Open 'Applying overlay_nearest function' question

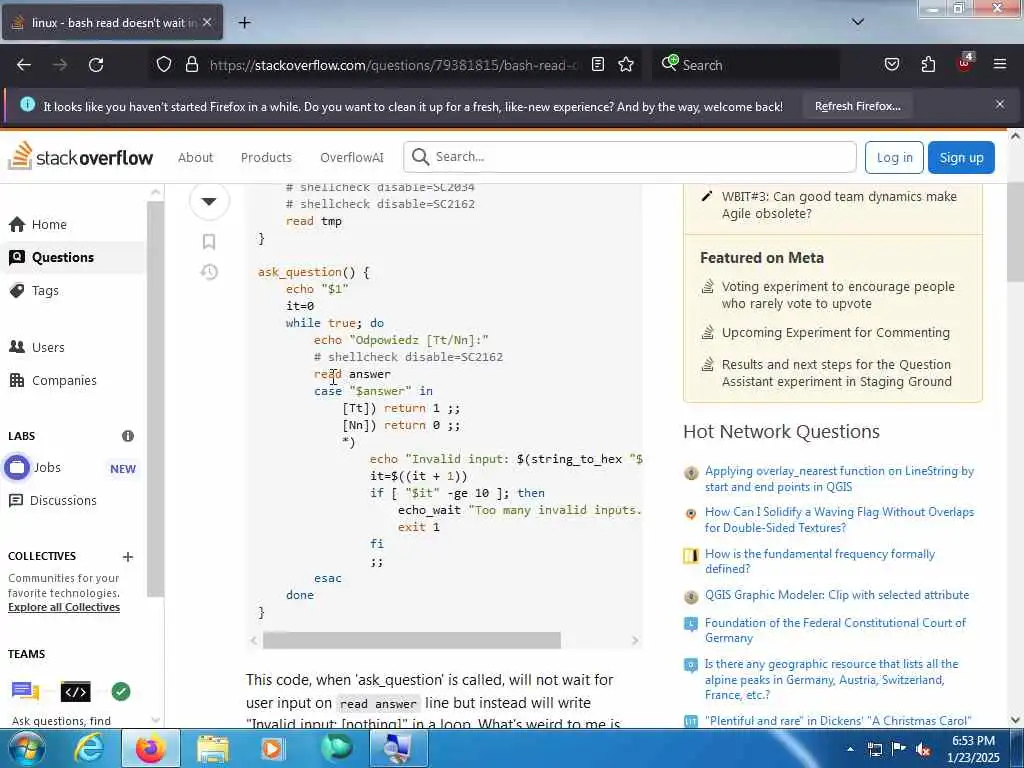pyautogui.click(x=839, y=479)
